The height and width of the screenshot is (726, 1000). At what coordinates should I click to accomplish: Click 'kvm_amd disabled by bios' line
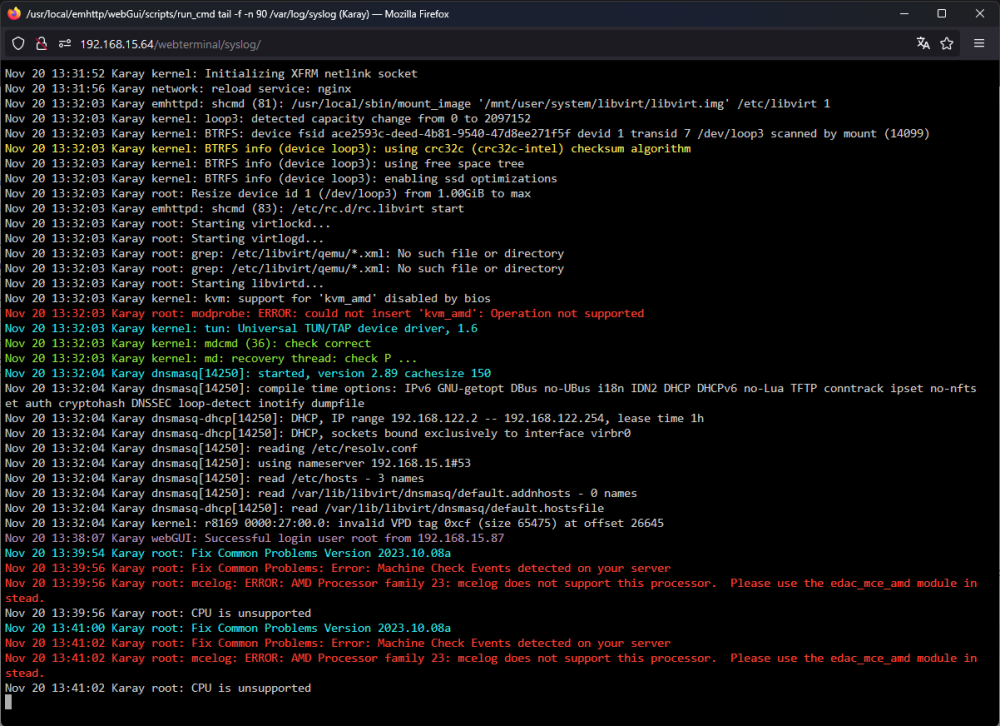coord(248,299)
